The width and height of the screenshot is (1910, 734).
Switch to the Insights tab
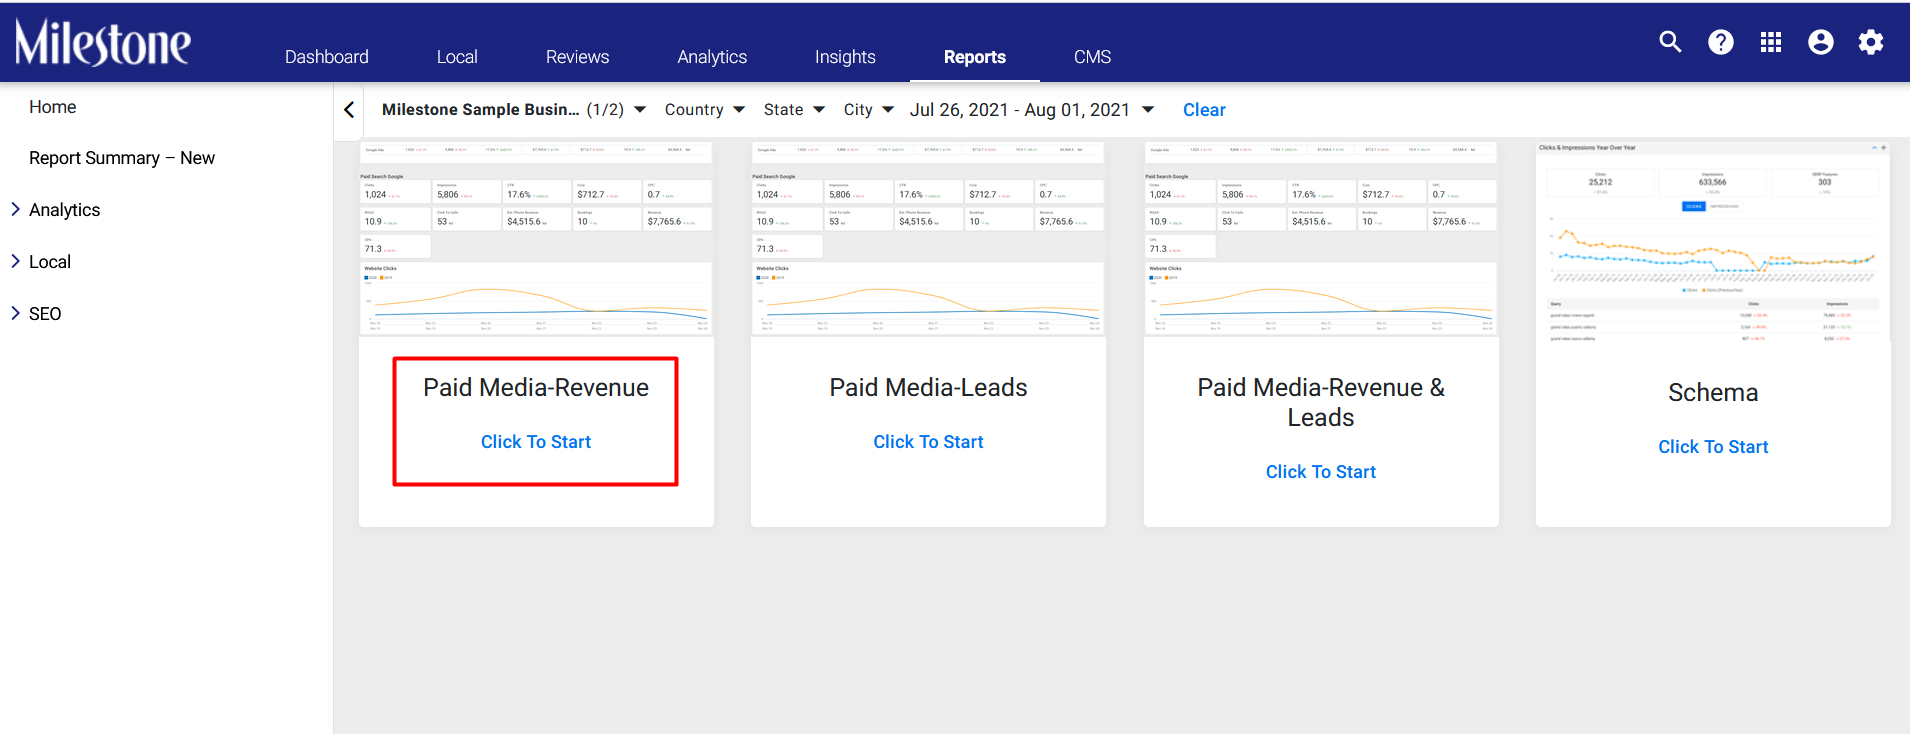[845, 57]
